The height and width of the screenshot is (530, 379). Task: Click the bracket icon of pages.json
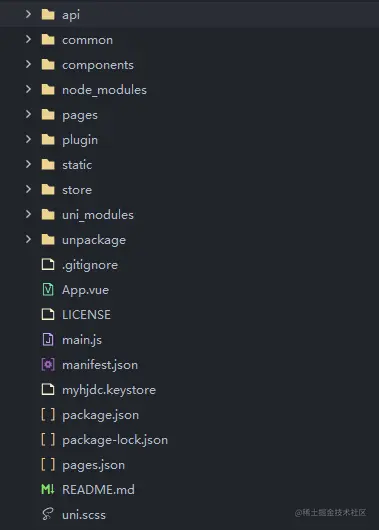click(x=48, y=465)
